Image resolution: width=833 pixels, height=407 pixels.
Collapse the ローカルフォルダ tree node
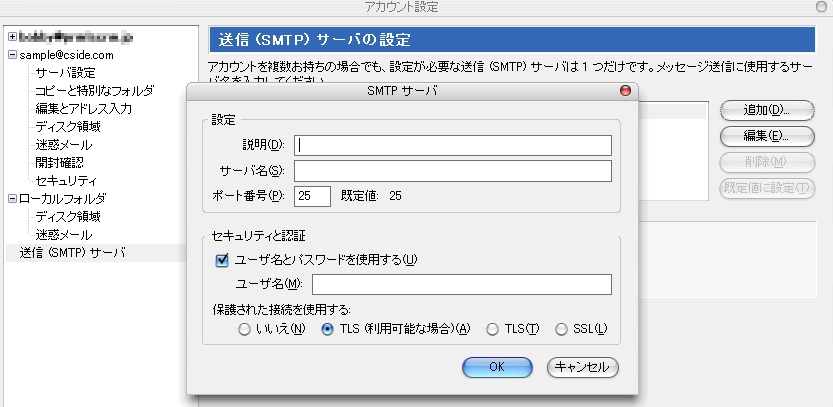point(11,198)
